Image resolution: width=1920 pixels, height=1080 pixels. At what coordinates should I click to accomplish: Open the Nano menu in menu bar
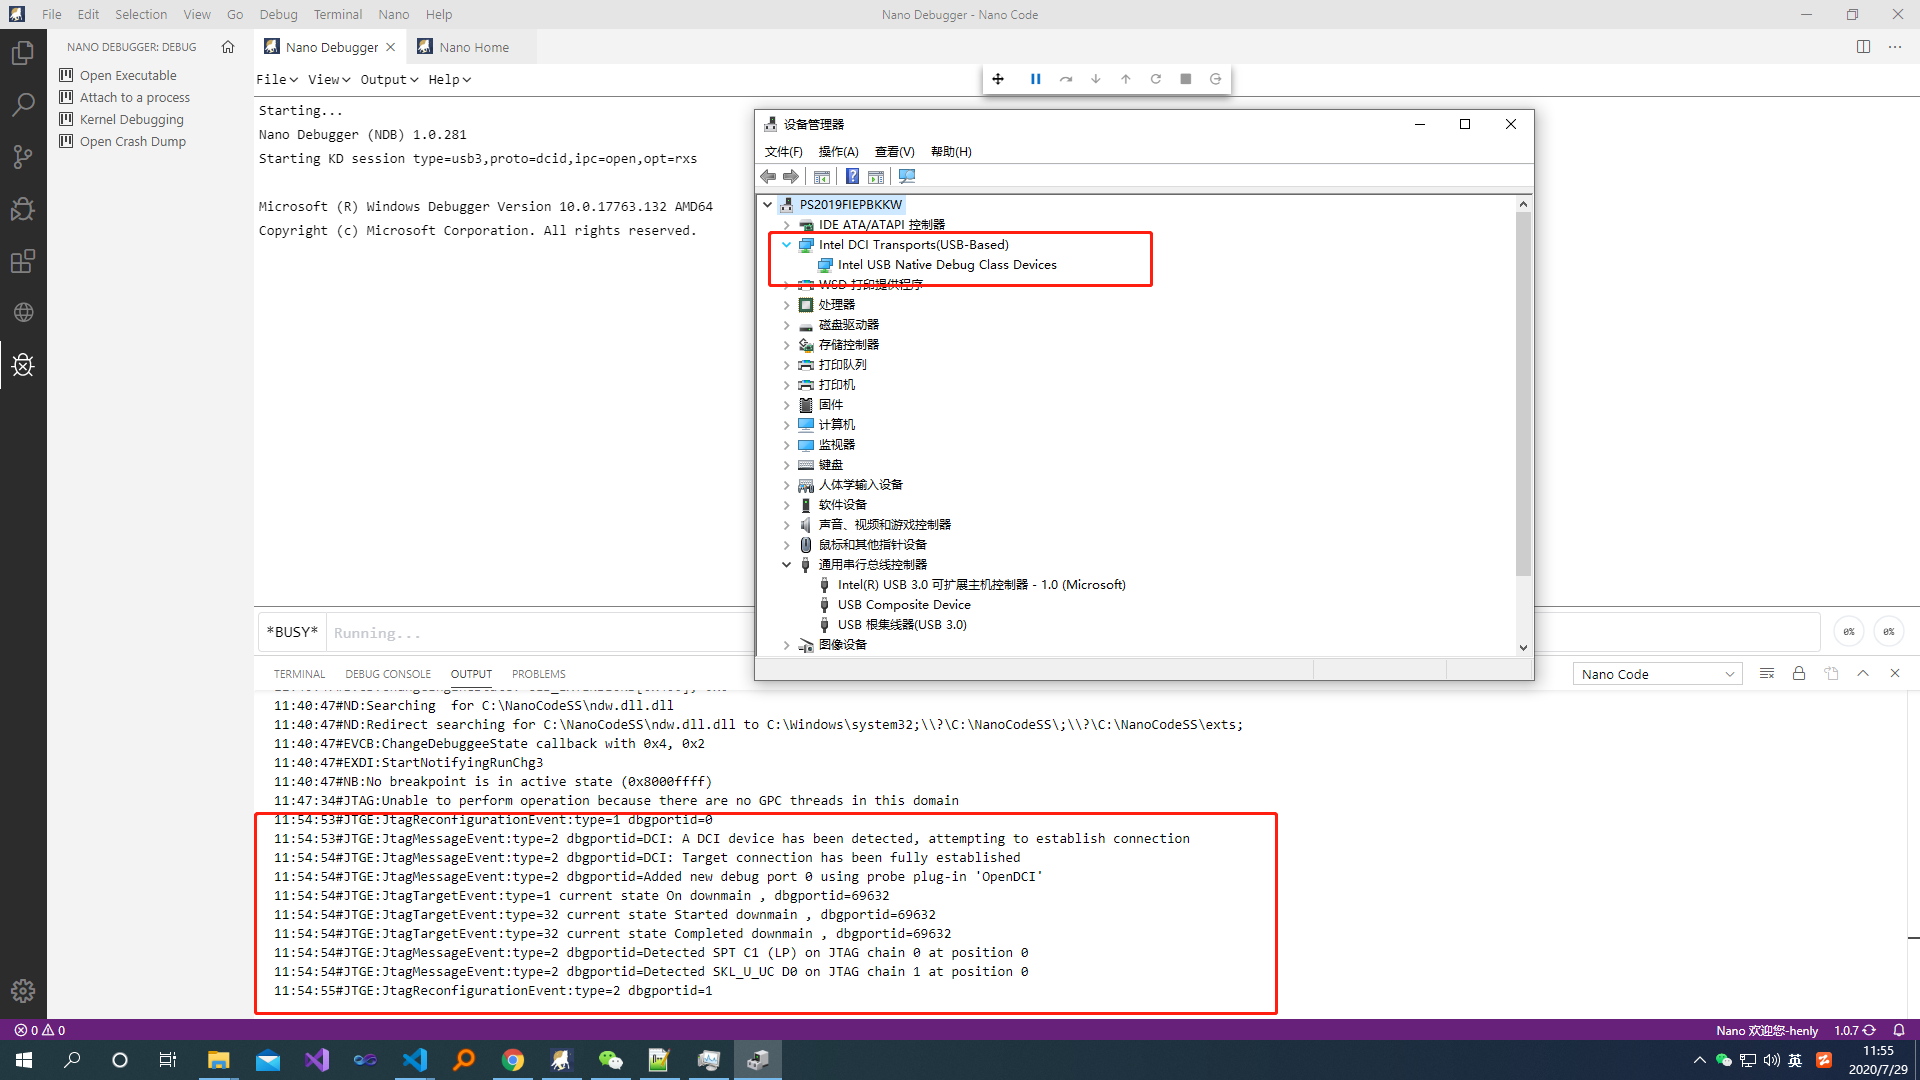394,15
